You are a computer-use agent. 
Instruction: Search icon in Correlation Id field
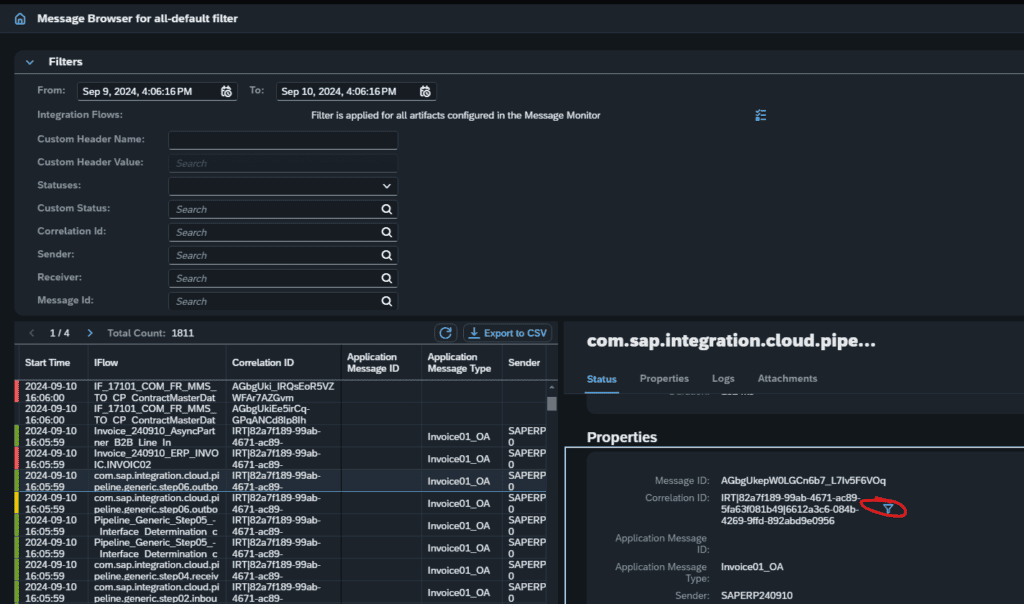click(387, 232)
